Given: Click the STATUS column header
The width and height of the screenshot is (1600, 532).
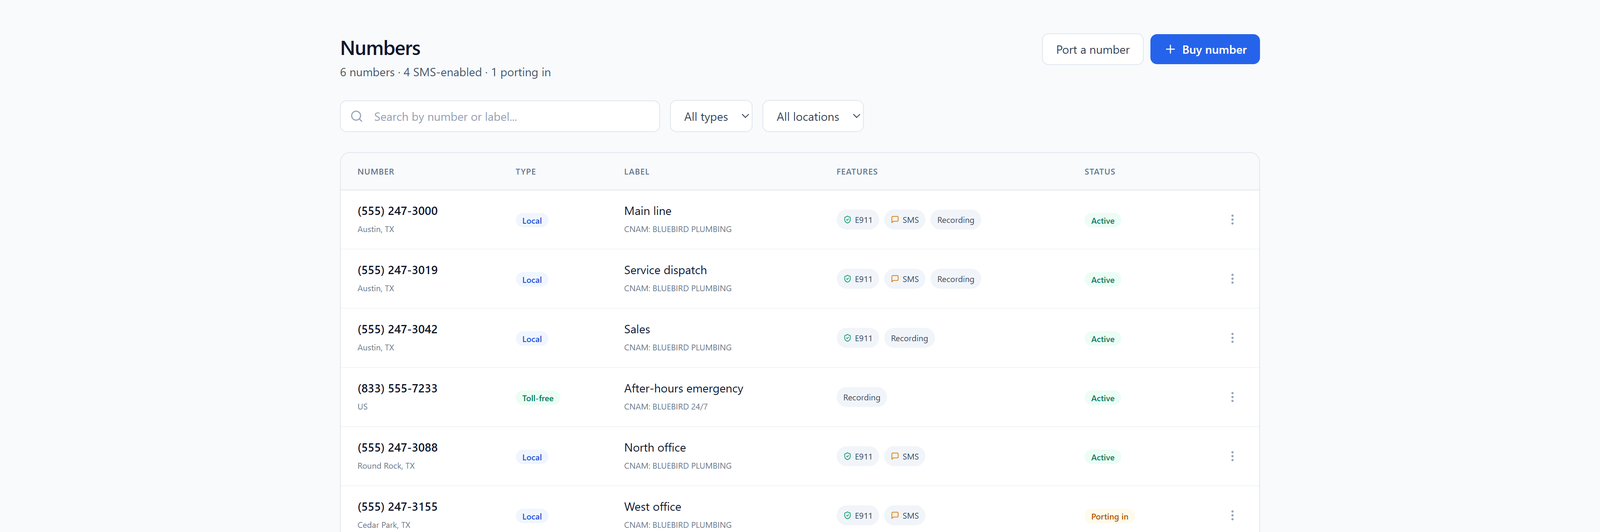Looking at the screenshot, I should 1100,172.
